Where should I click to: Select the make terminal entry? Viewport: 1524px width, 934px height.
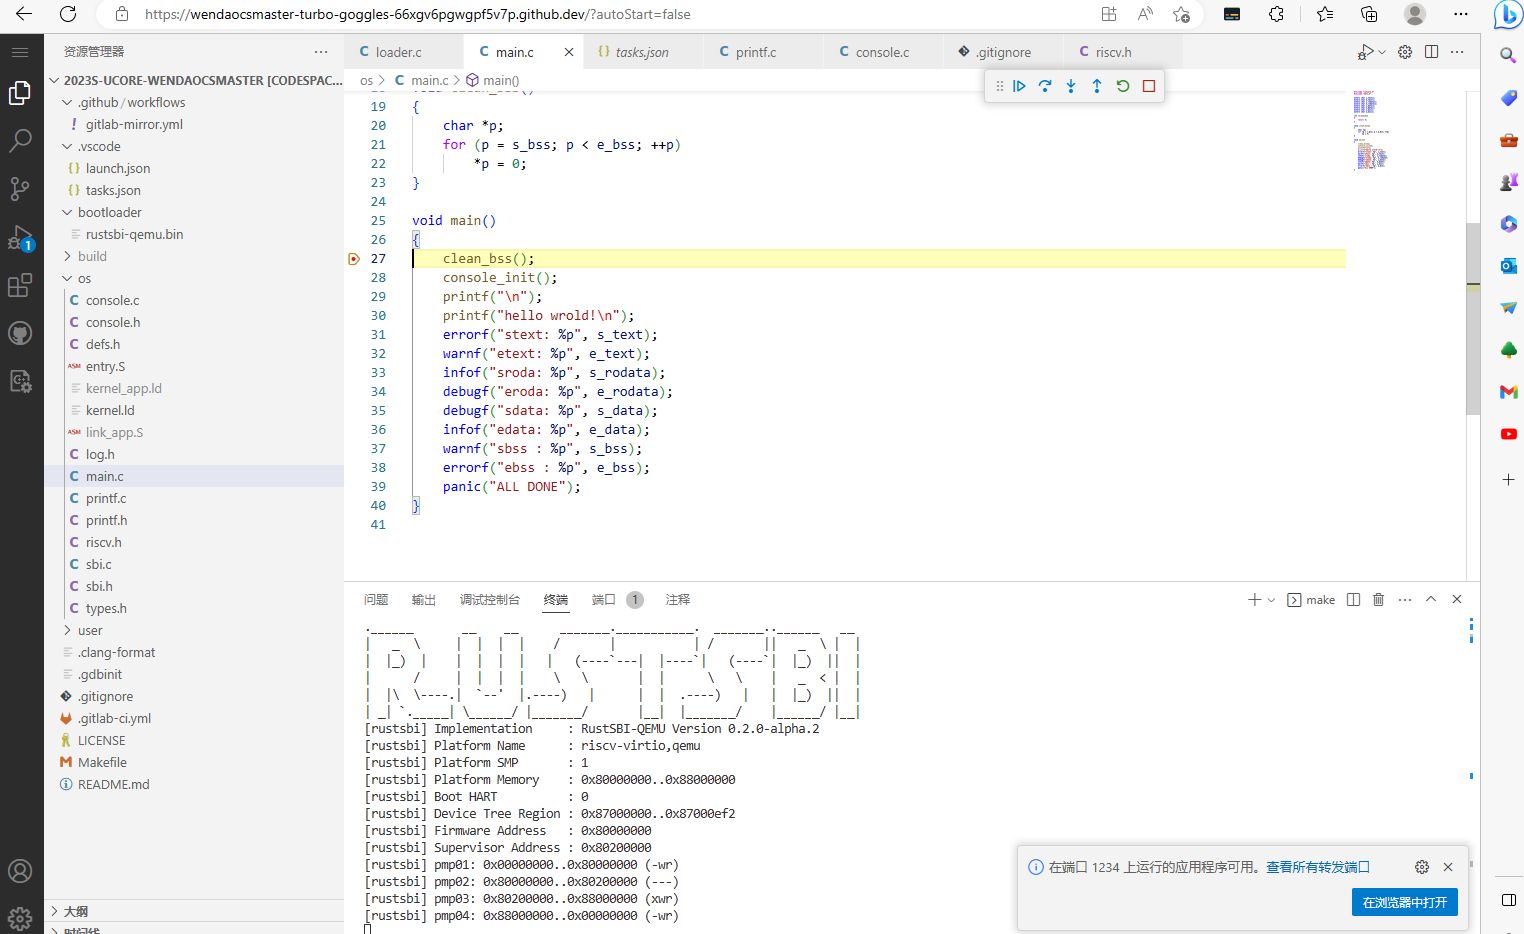(x=1311, y=600)
